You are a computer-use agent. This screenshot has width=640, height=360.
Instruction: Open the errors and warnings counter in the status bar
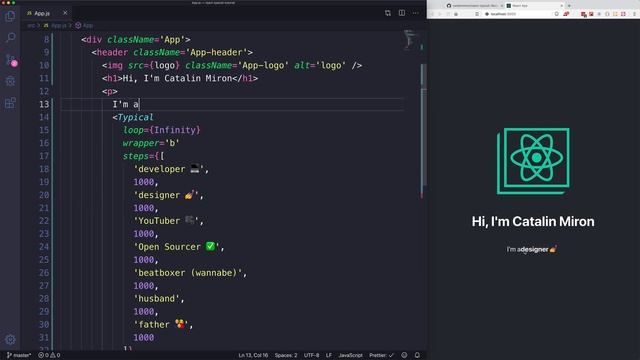[49, 355]
